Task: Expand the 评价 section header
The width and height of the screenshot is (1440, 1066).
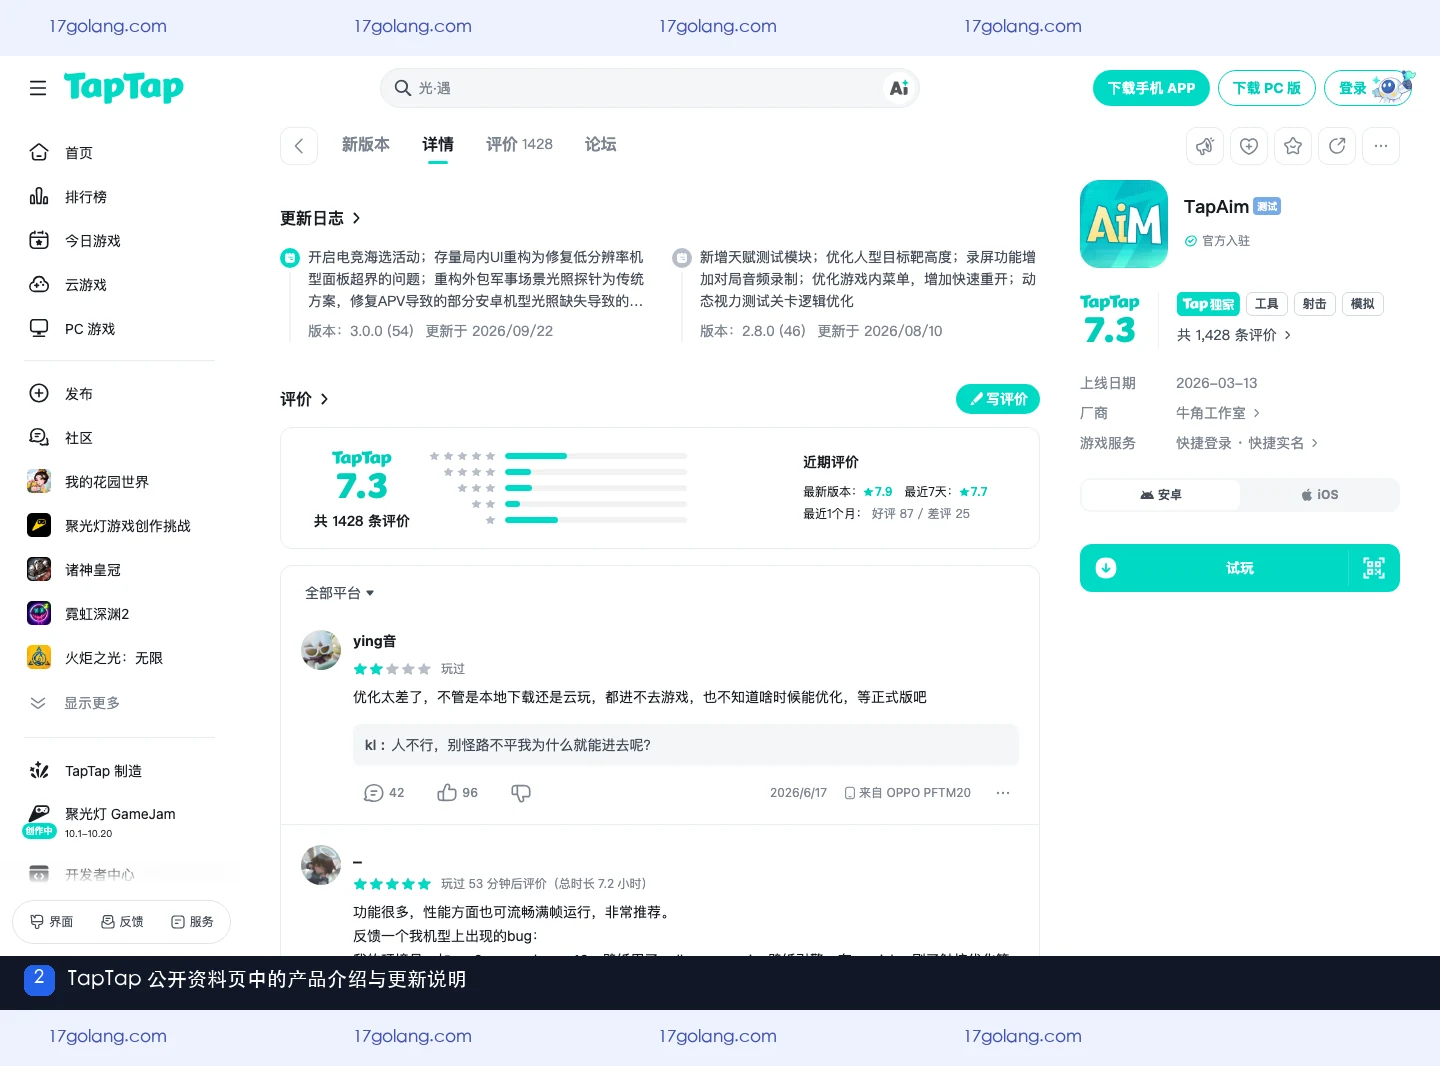Action: 304,399
